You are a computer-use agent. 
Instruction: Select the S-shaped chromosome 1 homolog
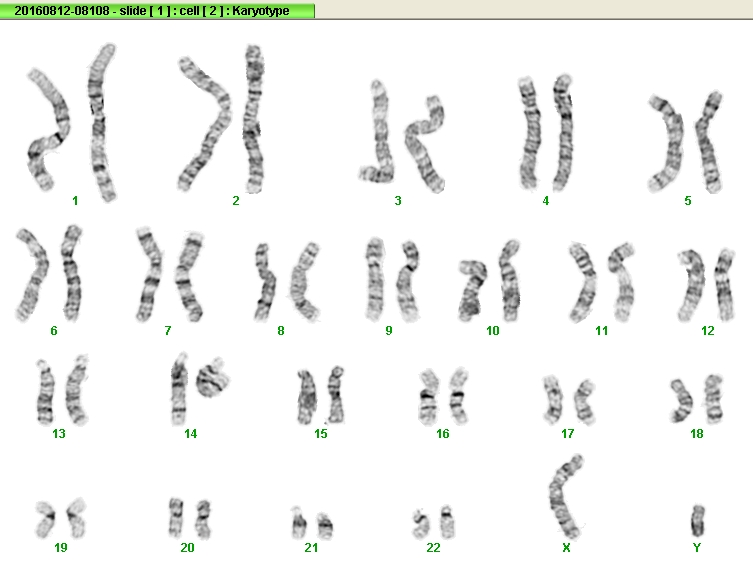pyautogui.click(x=48, y=129)
